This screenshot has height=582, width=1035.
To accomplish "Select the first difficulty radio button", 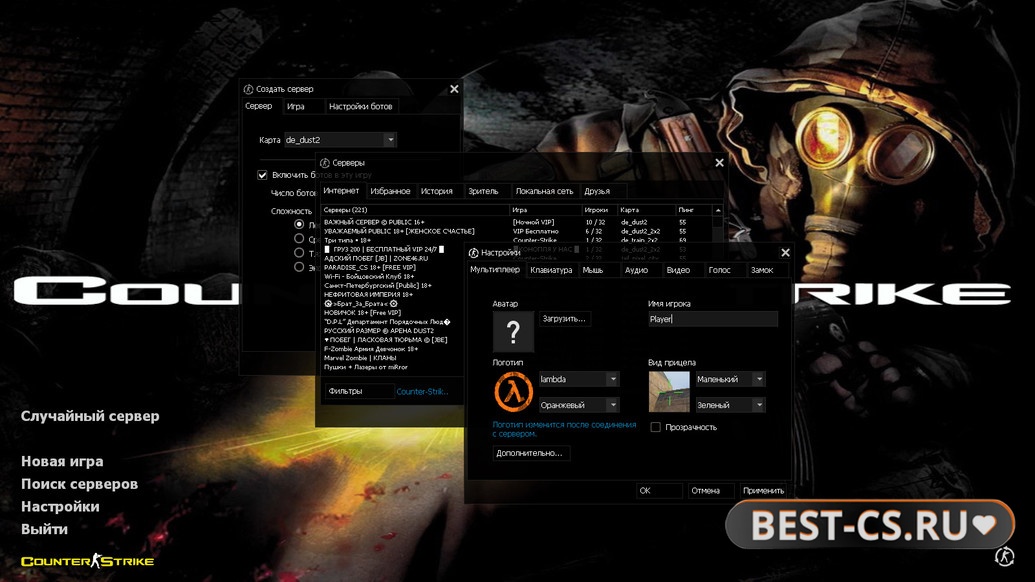I will point(299,224).
